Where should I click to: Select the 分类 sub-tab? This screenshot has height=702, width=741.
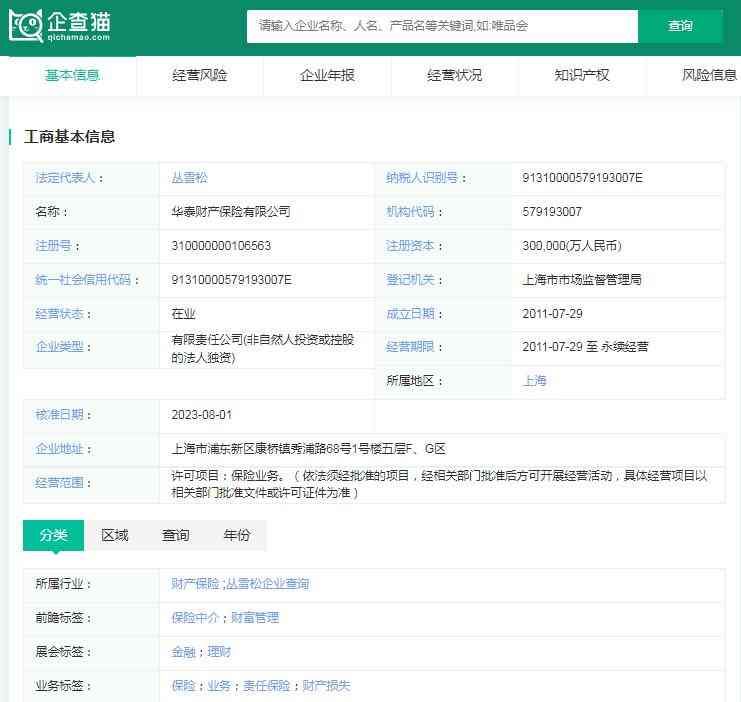pyautogui.click(x=53, y=535)
